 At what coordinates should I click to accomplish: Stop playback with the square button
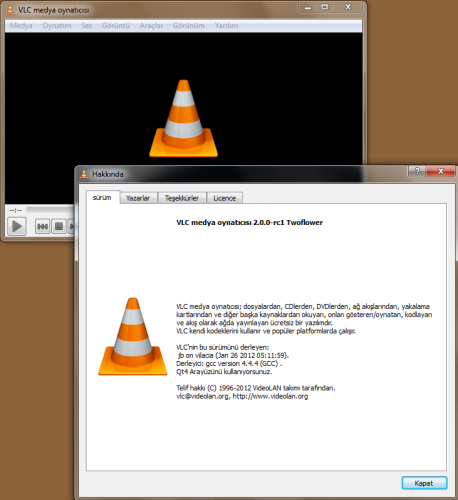59,226
